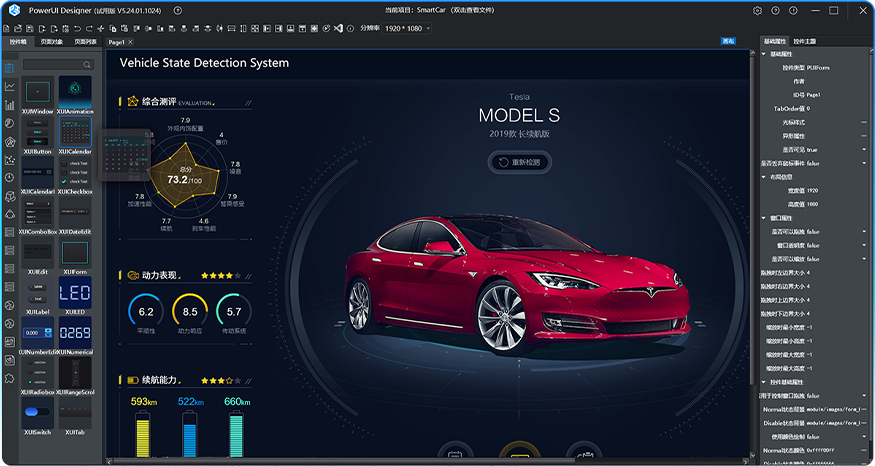875x466 pixels.
Task: Collapse the 基础属性 section
Action: (x=764, y=54)
